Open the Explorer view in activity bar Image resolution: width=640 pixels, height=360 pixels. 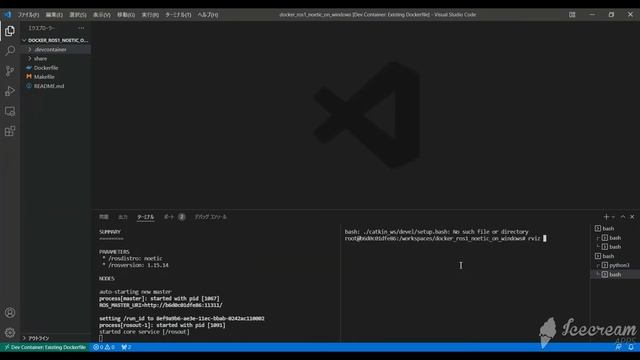(x=10, y=31)
